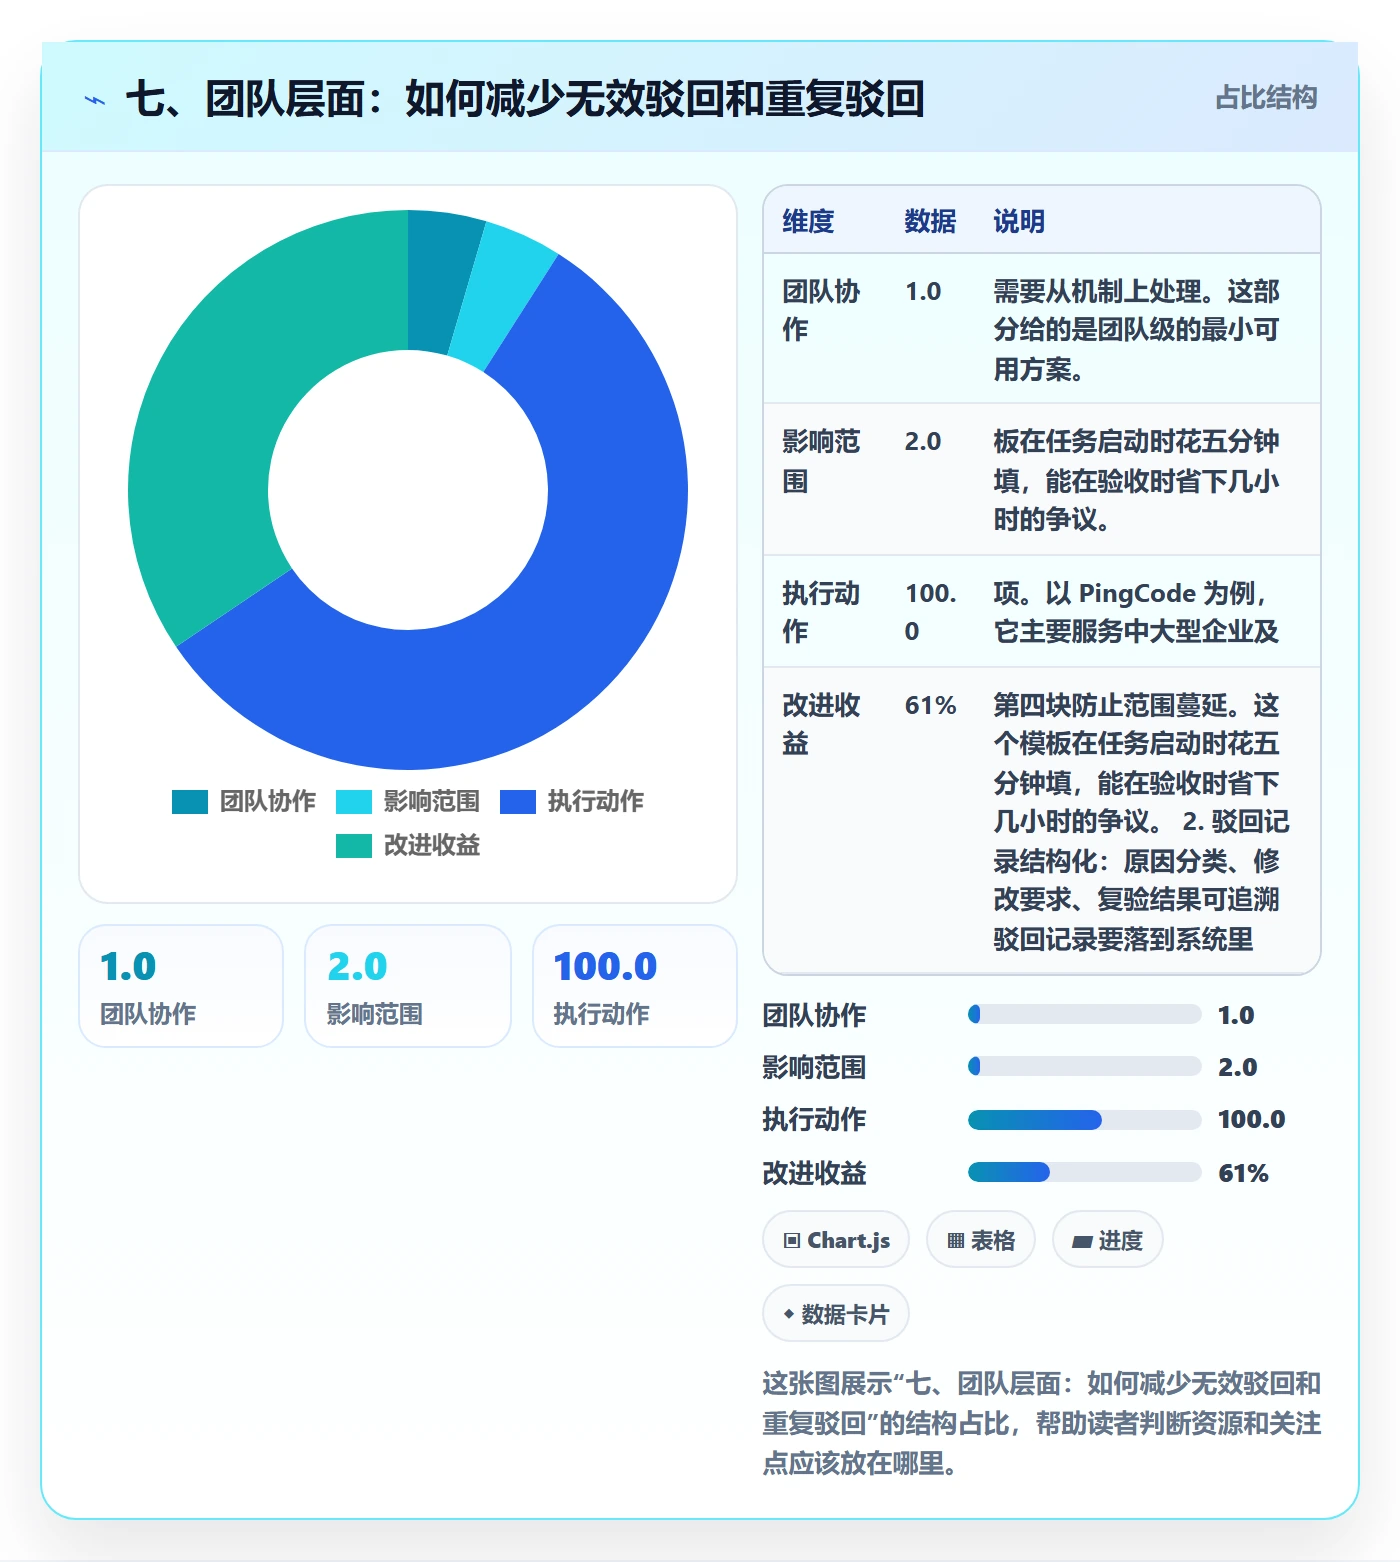Click the description starting 需要从机制上处理
The height and width of the screenshot is (1562, 1400).
pyautogui.click(x=1136, y=330)
